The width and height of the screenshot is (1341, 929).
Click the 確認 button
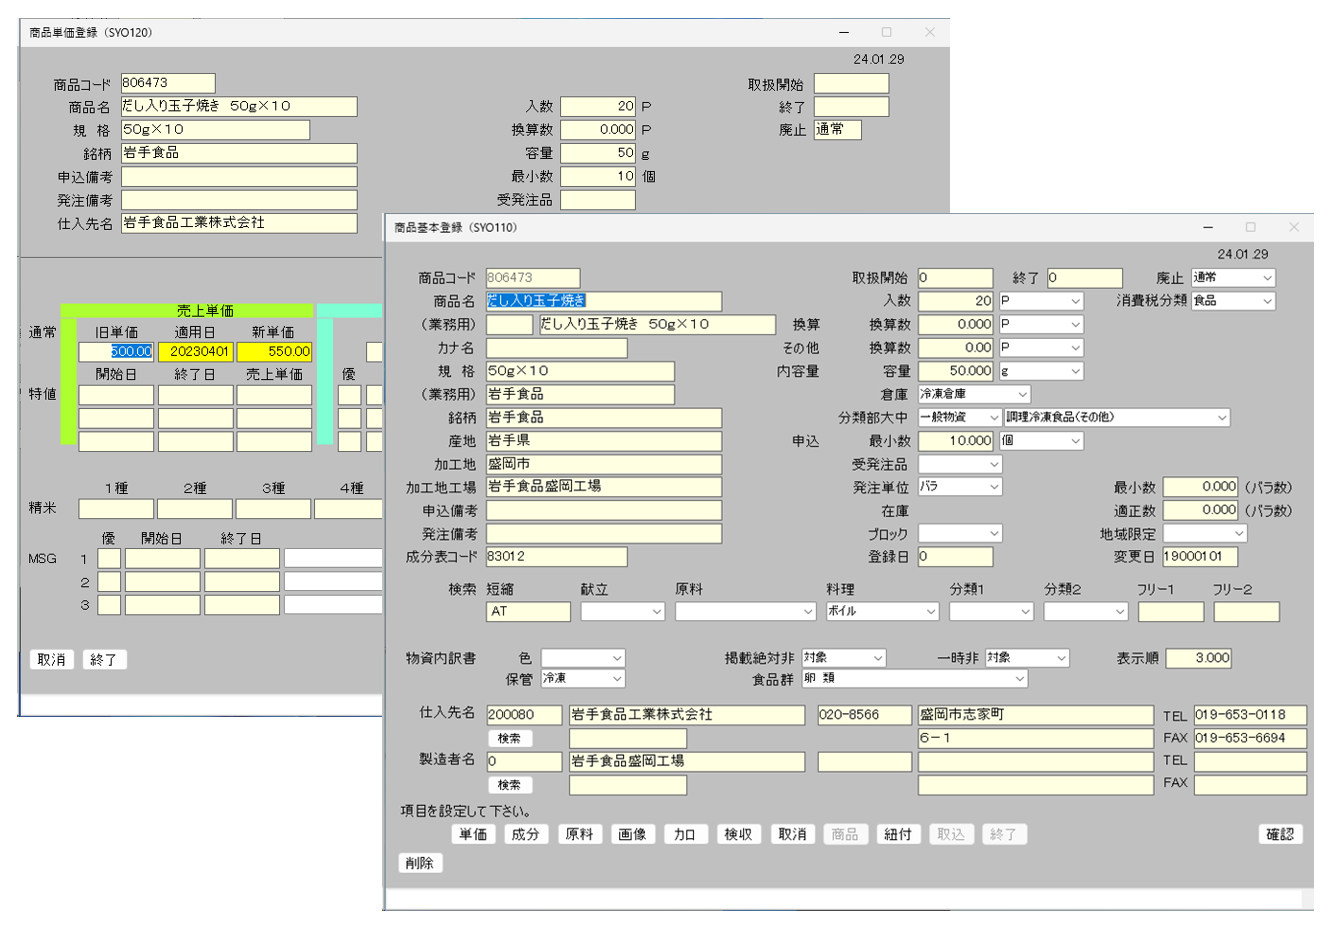[x=1279, y=834]
